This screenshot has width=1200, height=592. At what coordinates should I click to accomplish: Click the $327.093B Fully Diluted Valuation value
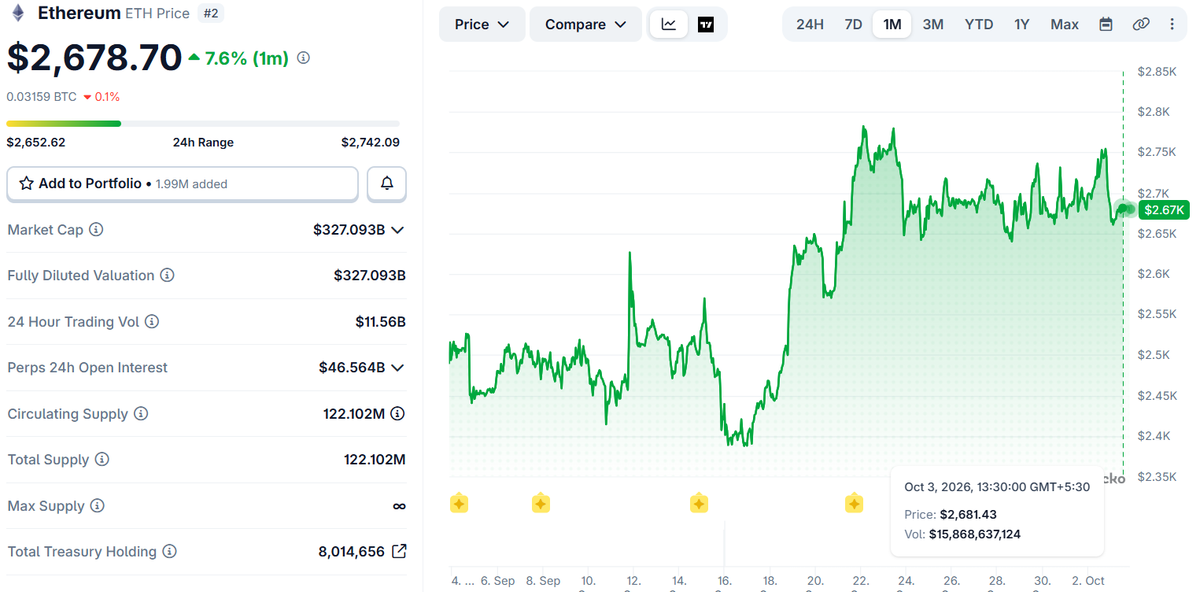370,276
